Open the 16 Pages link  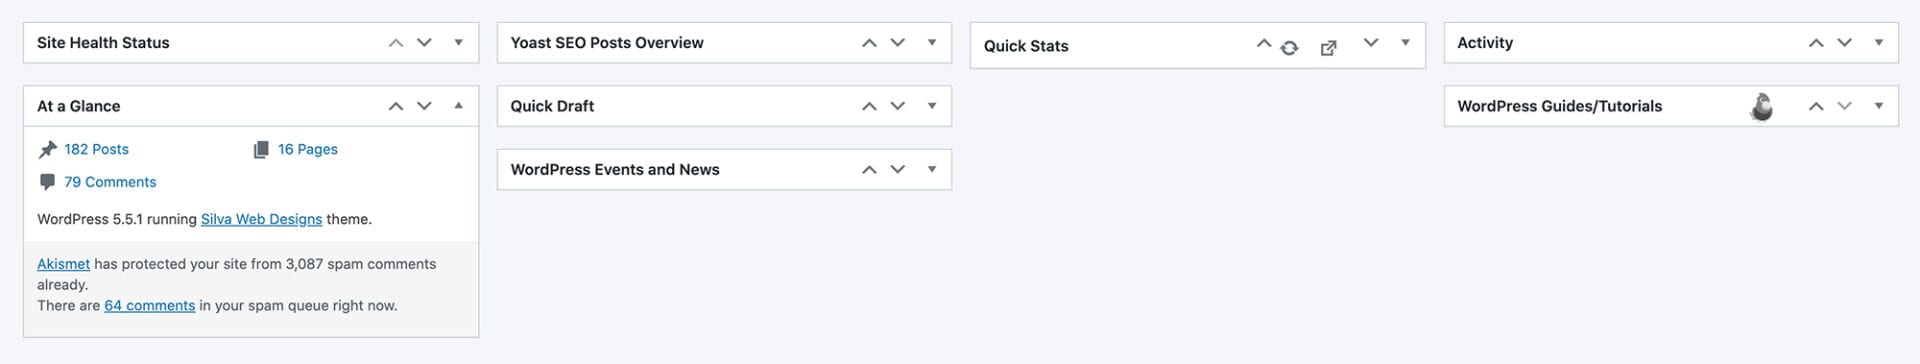pyautogui.click(x=308, y=149)
